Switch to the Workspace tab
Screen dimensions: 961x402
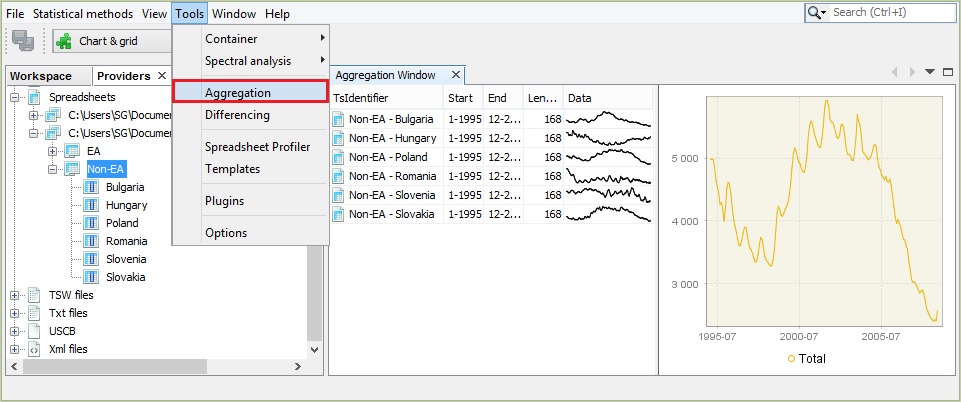pyautogui.click(x=42, y=76)
